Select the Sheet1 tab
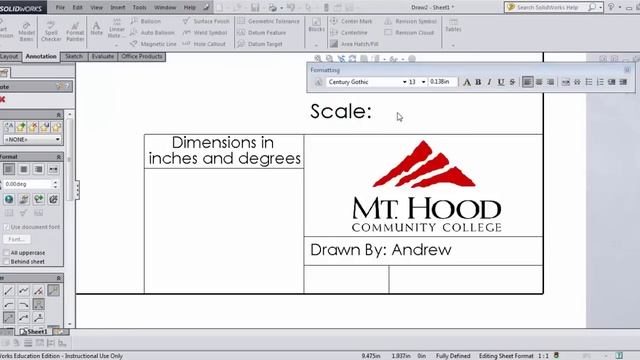 [34, 331]
